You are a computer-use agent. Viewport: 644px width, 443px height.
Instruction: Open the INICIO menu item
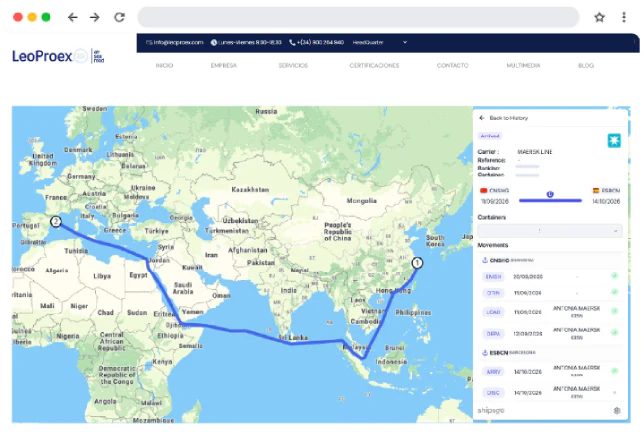(x=164, y=65)
